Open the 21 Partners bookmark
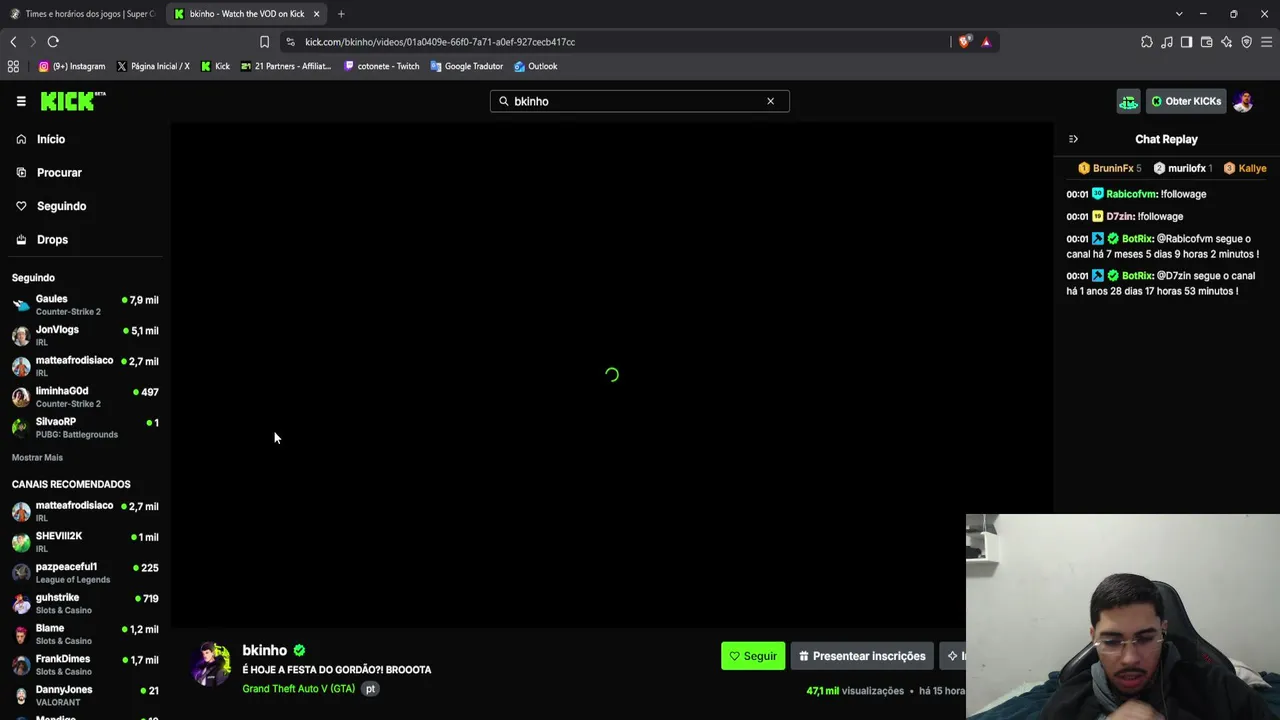This screenshot has width=1280, height=720. click(286, 66)
